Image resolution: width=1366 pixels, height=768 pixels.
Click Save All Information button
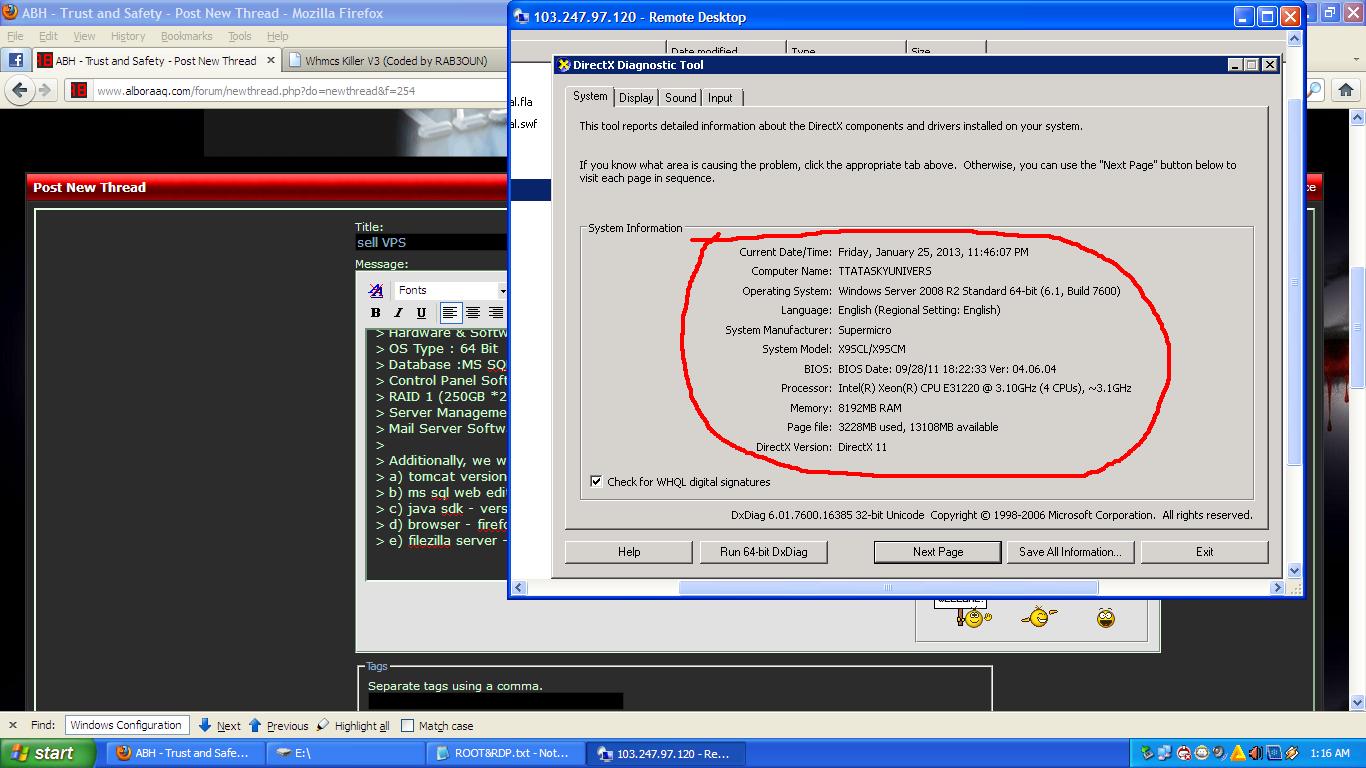coord(1070,552)
